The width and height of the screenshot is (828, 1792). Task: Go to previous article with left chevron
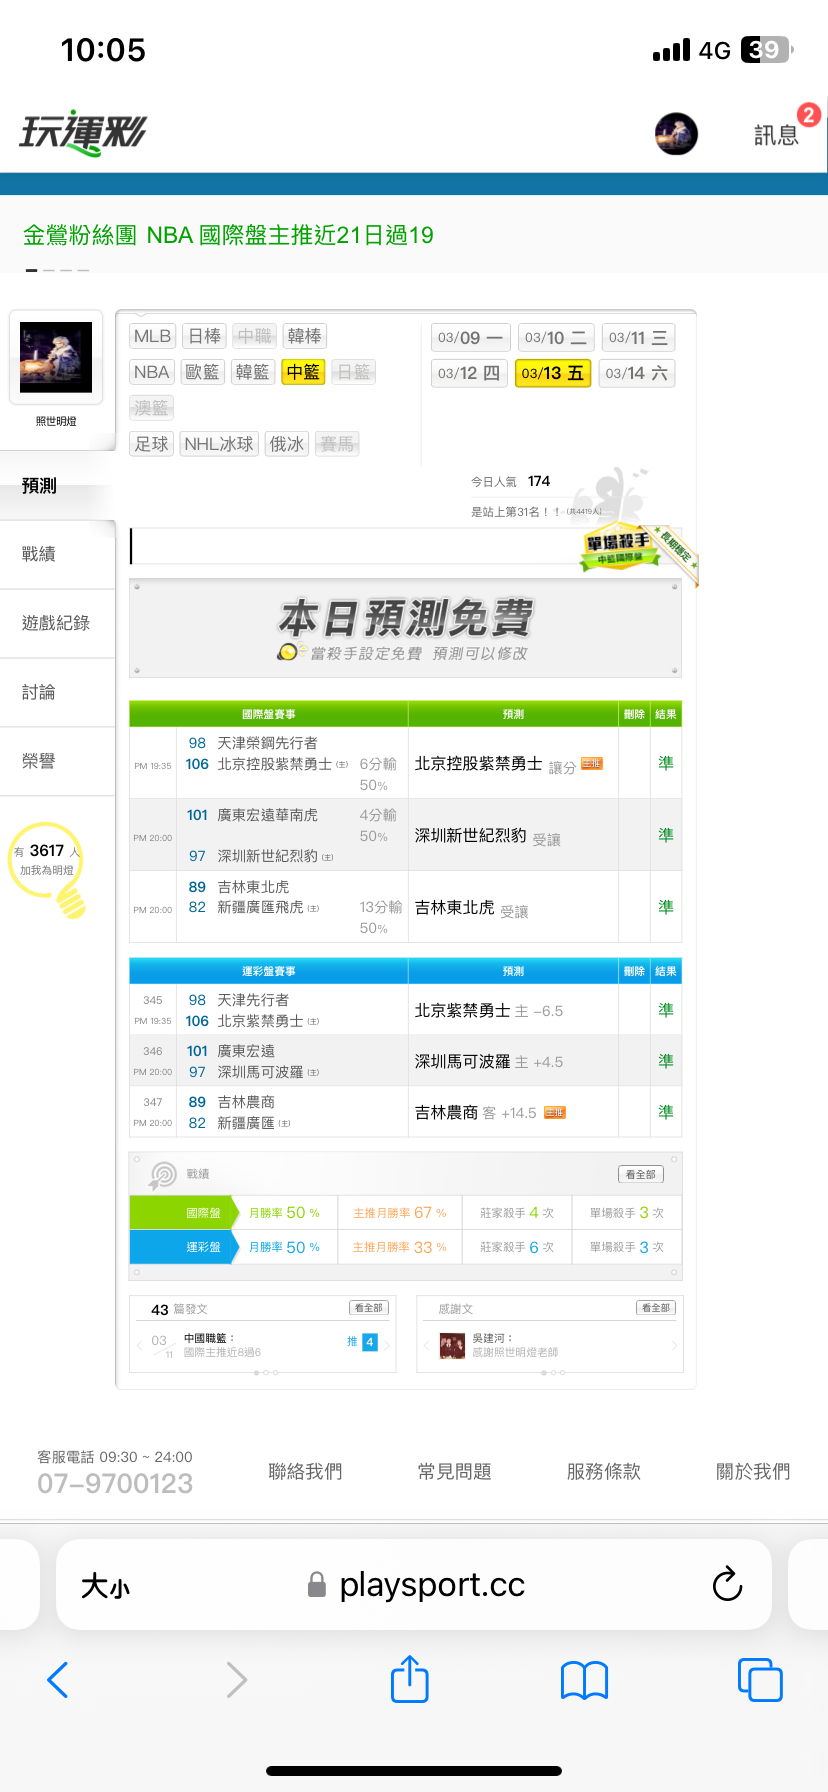pyautogui.click(x=138, y=1345)
